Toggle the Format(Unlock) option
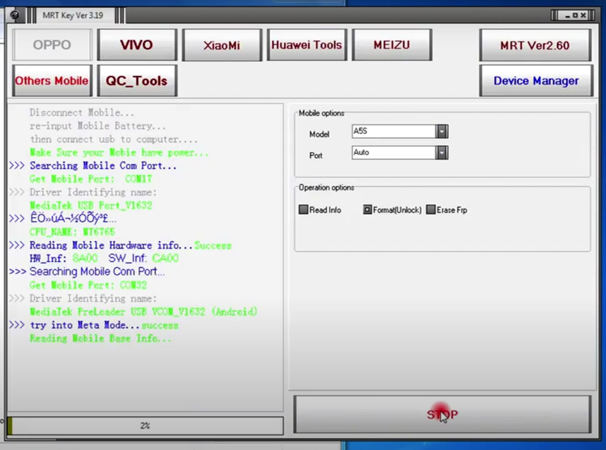The width and height of the screenshot is (606, 450). [367, 210]
